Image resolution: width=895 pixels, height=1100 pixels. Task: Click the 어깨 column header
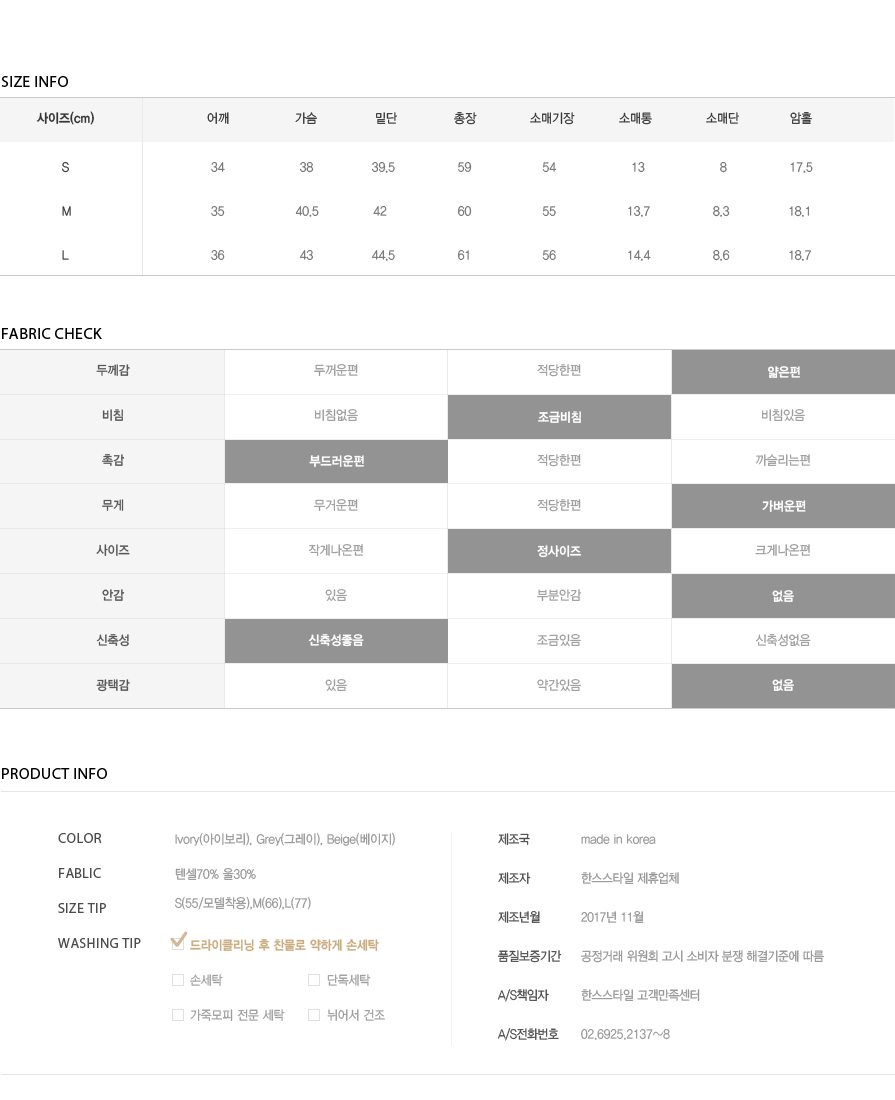point(218,119)
